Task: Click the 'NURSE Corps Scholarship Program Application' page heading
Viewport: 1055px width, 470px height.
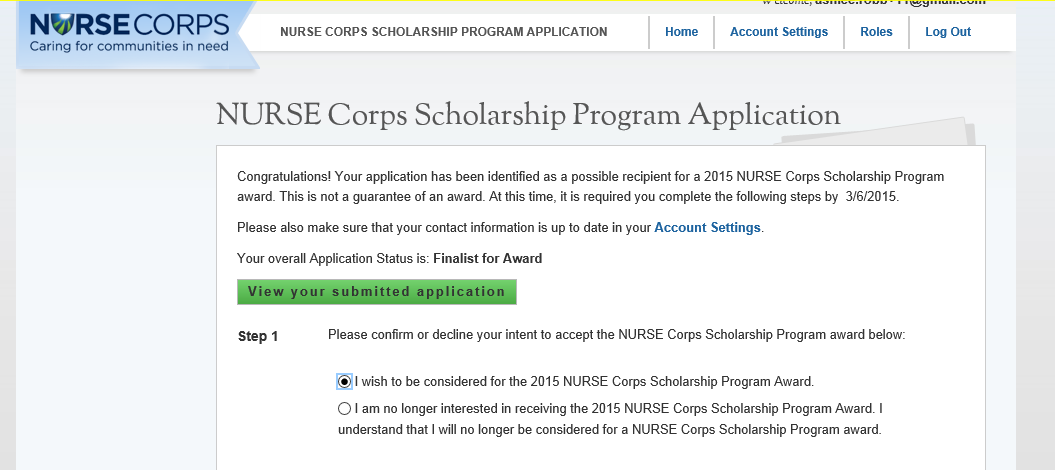Action: (528, 116)
